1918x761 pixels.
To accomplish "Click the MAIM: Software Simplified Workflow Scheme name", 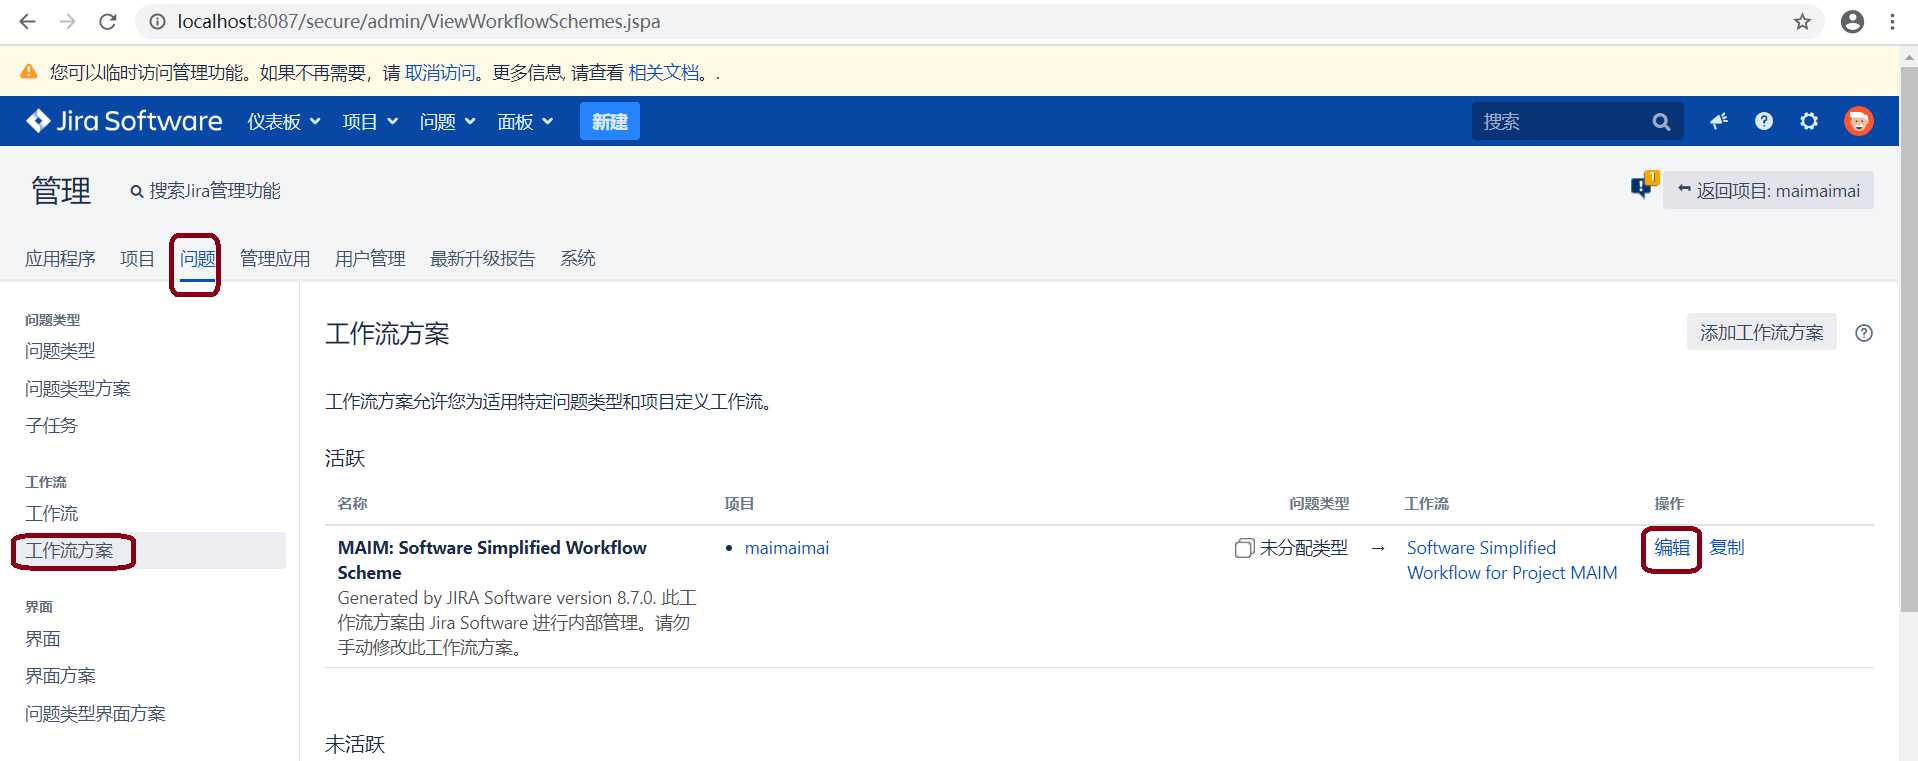I will pos(492,560).
